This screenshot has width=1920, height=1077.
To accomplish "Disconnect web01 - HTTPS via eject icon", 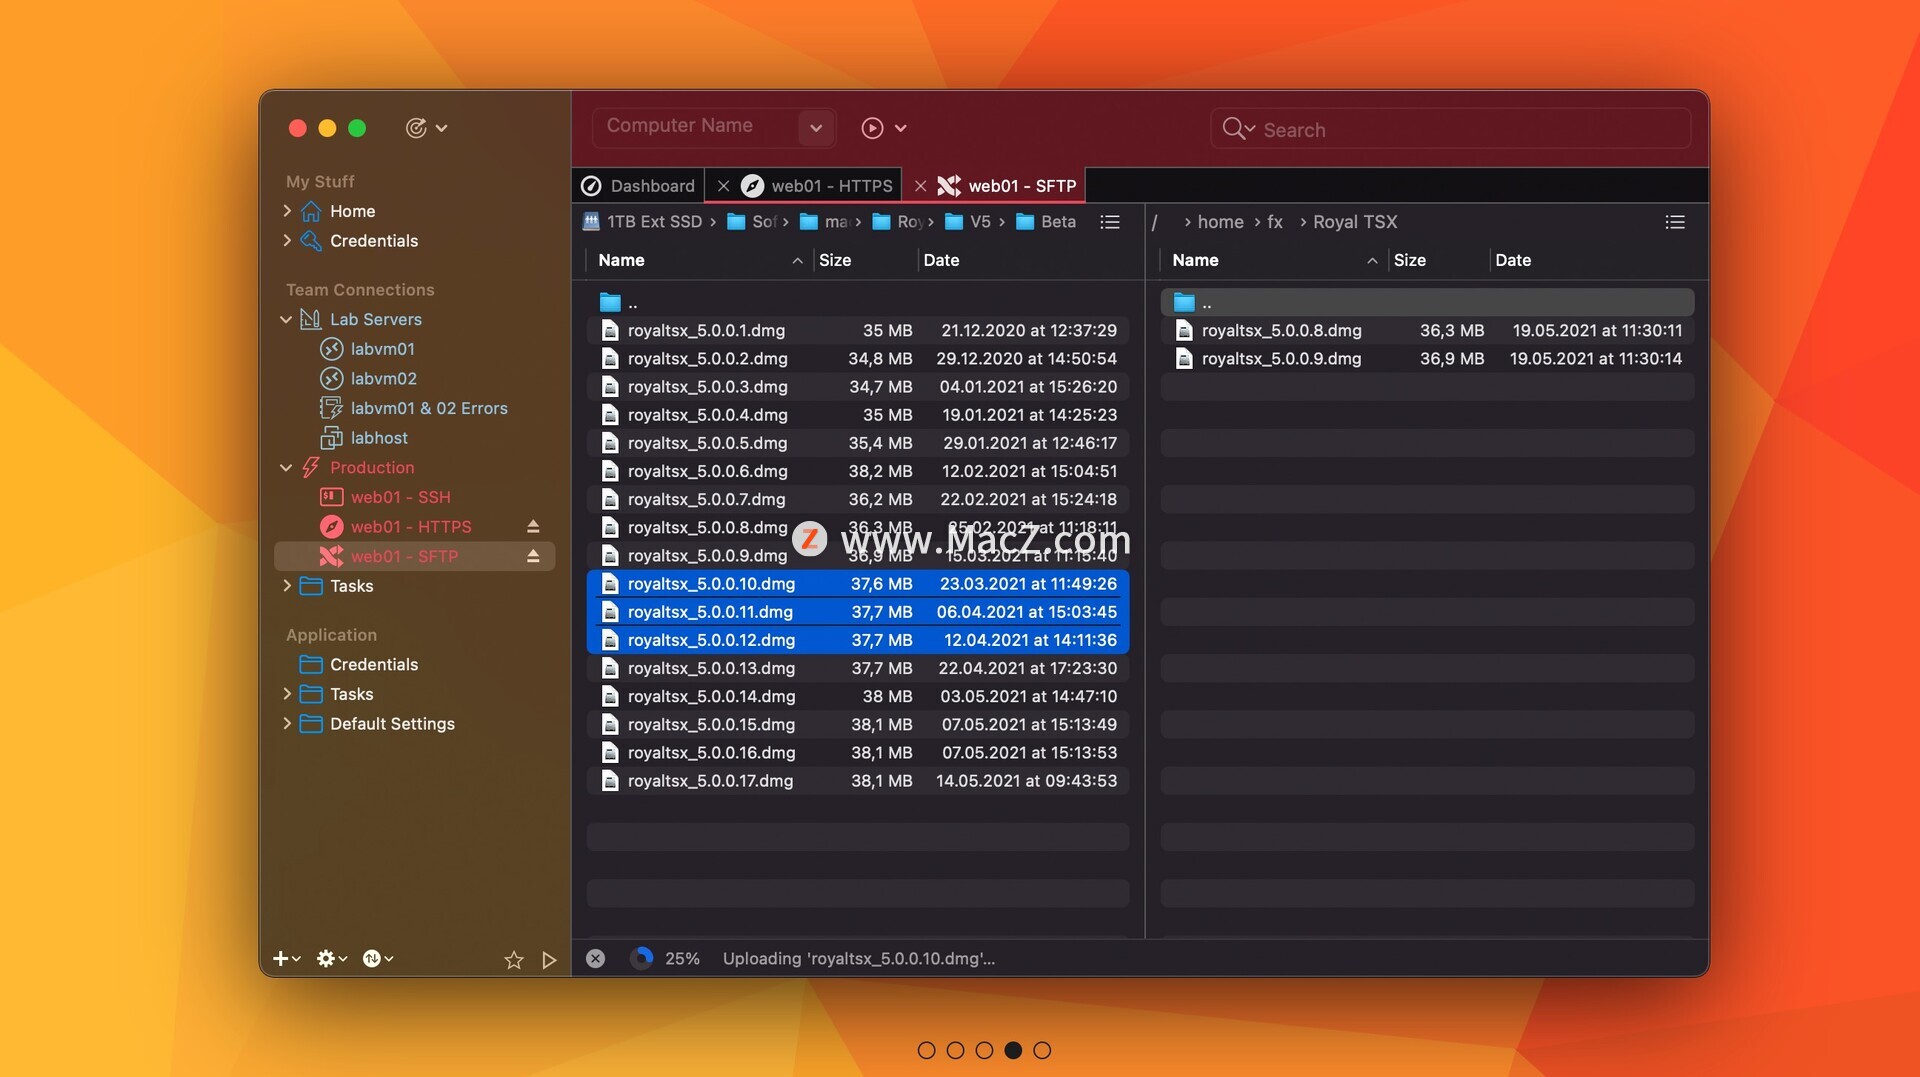I will point(533,526).
